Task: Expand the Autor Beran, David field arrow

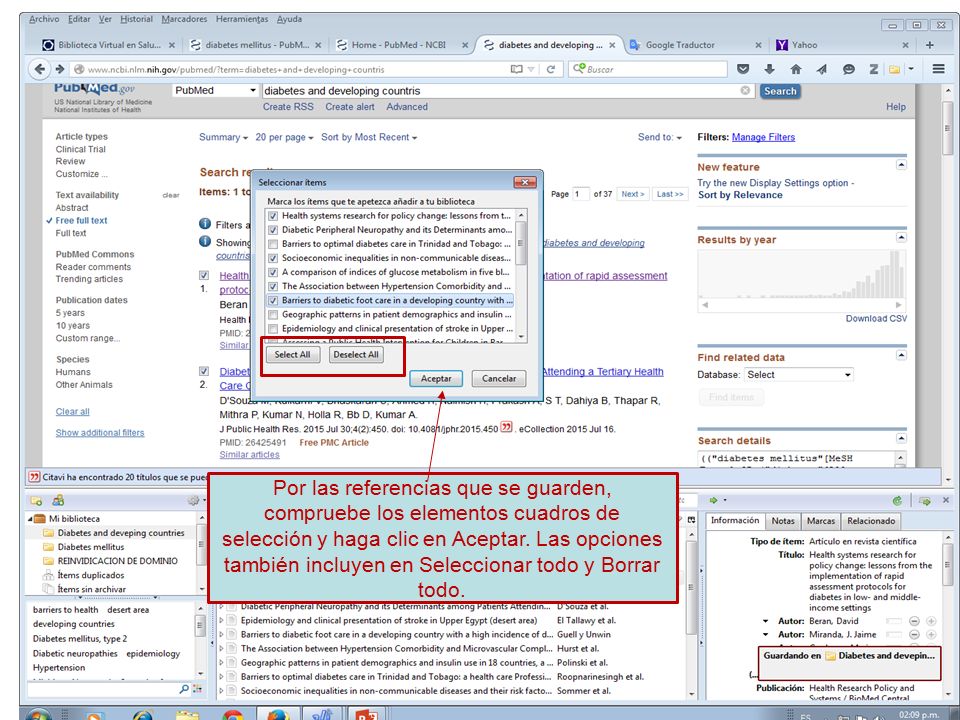Action: [765, 621]
